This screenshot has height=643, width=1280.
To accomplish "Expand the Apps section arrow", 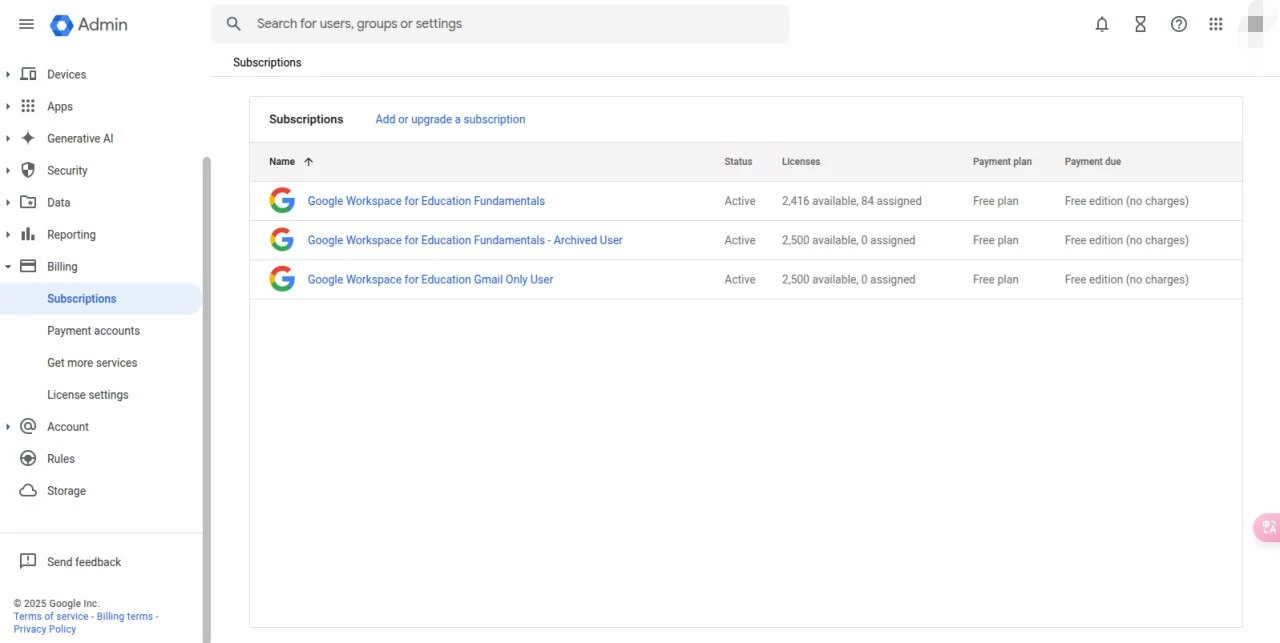I will pyautogui.click(x=8, y=106).
